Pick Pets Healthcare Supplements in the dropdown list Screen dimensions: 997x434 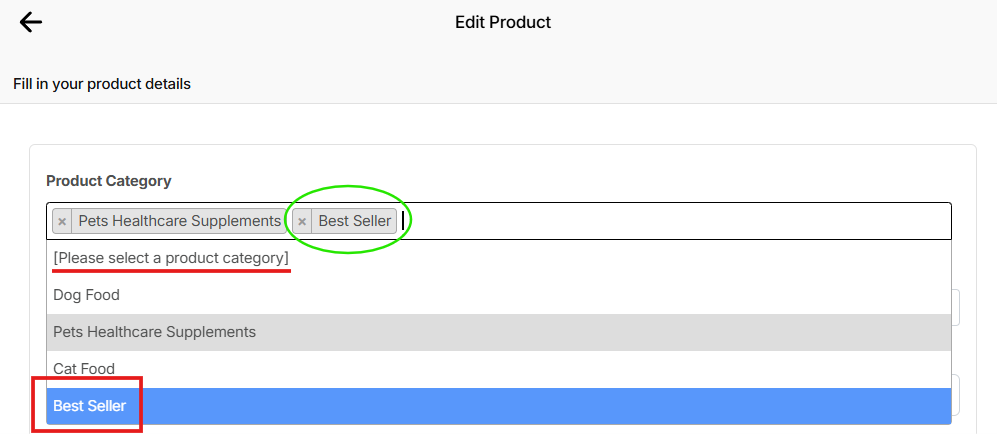point(155,332)
